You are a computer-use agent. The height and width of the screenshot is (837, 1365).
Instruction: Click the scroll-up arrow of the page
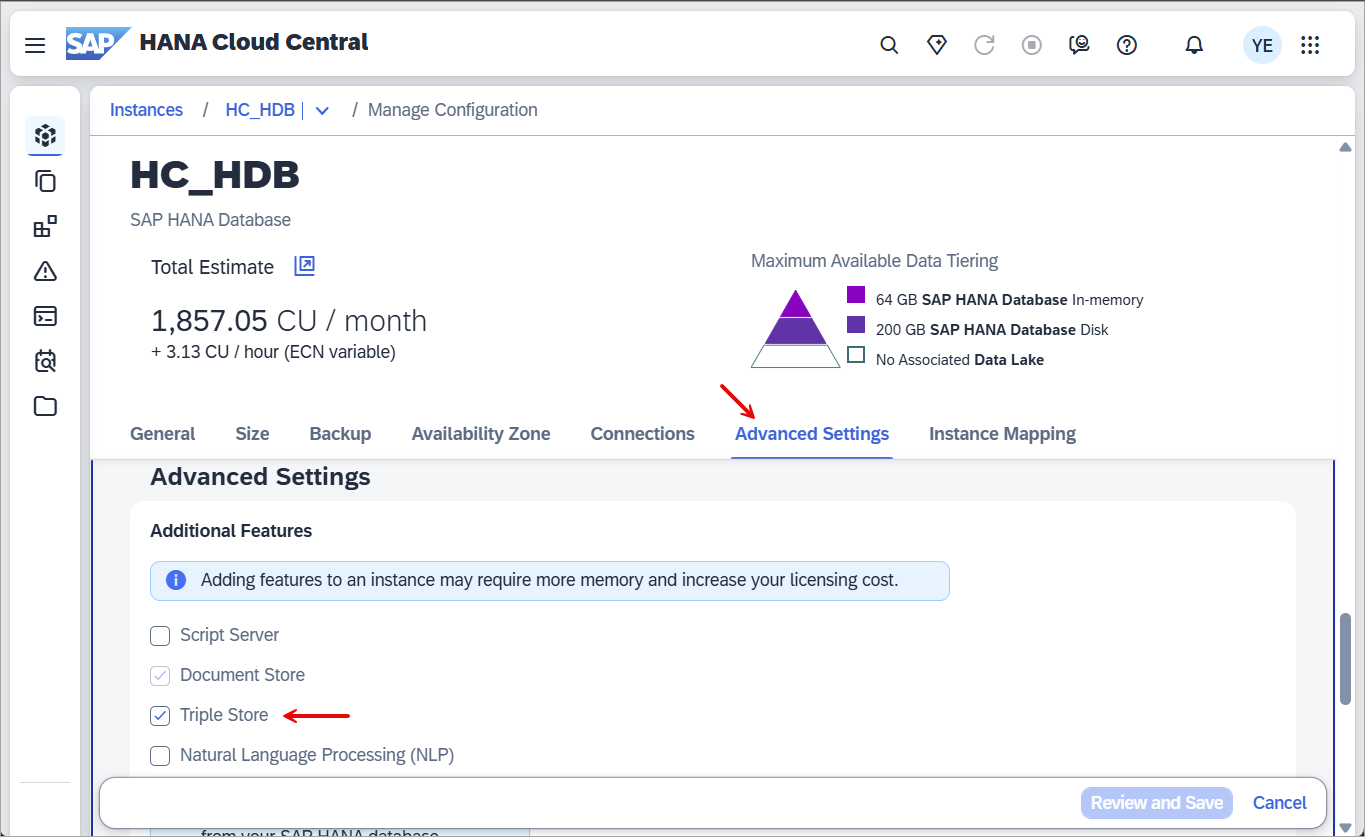(1345, 148)
